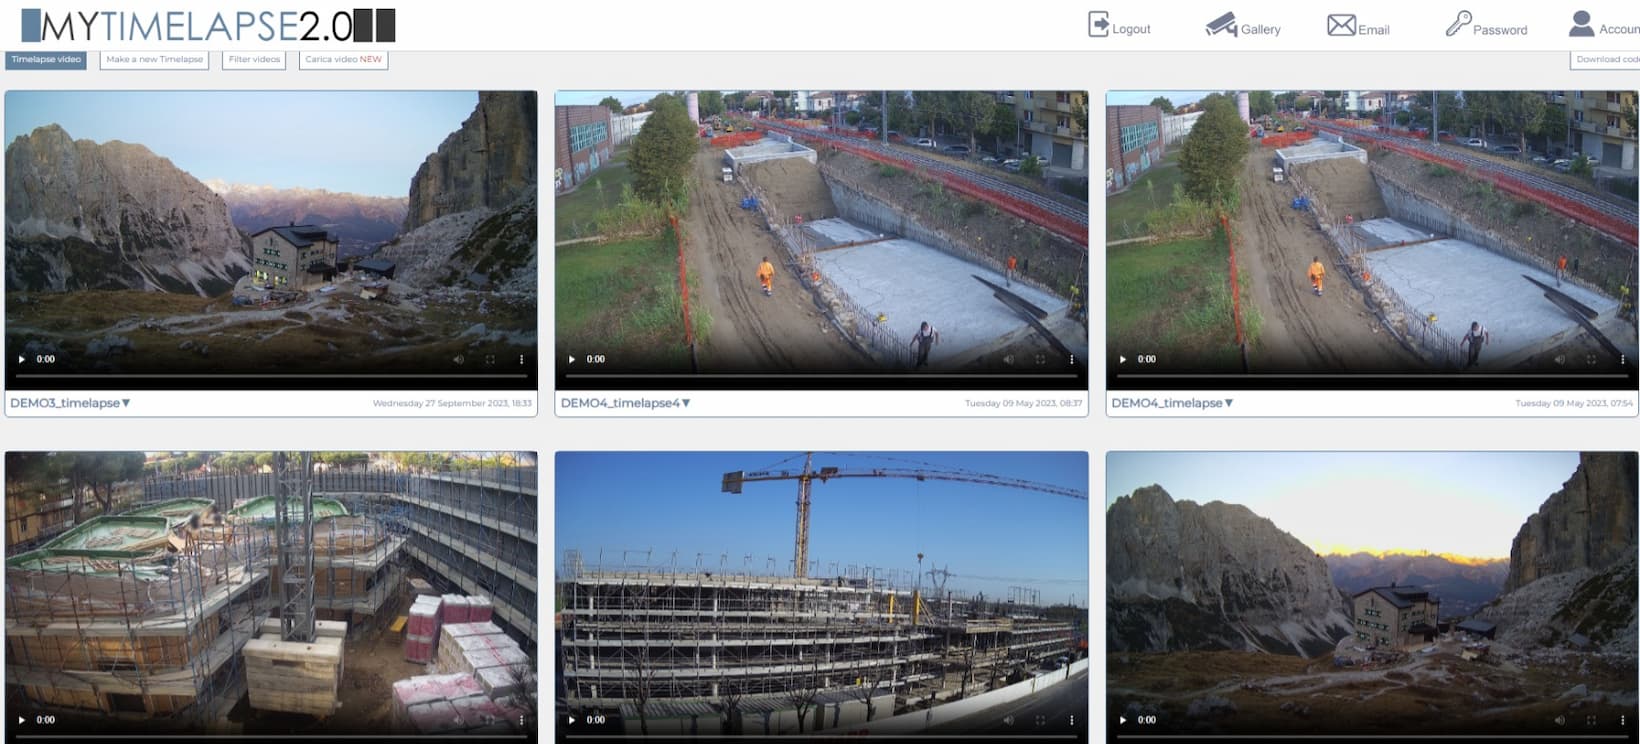Open more options on DEMO4_timelapse4 video

coord(1071,359)
